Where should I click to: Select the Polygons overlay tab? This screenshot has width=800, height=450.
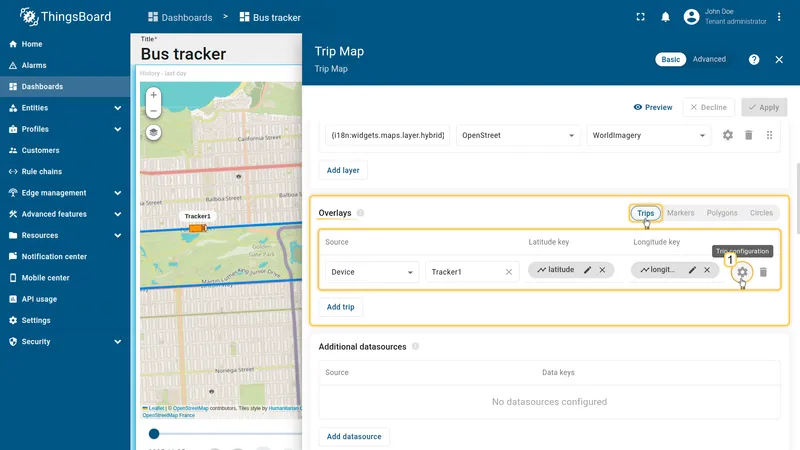coord(722,213)
